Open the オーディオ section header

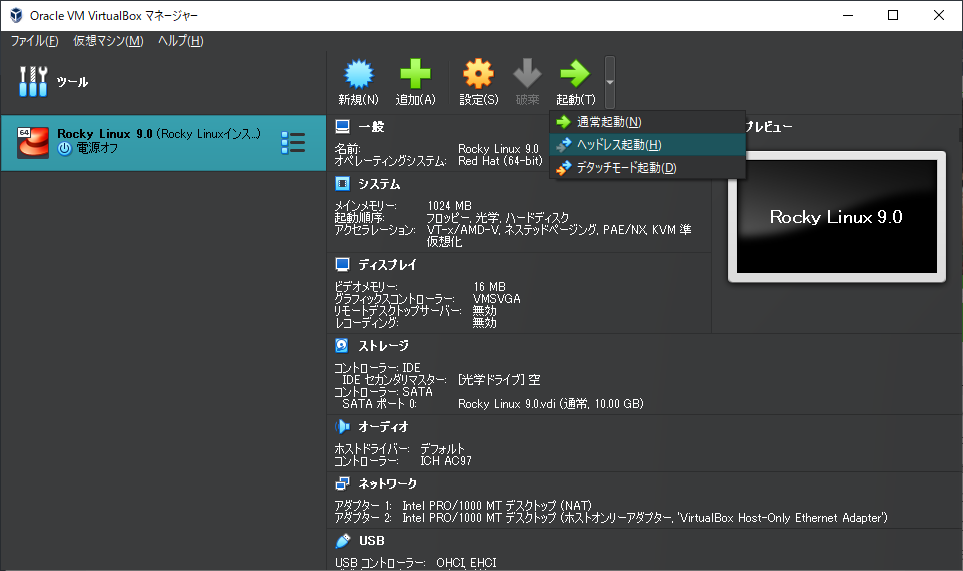pos(384,427)
